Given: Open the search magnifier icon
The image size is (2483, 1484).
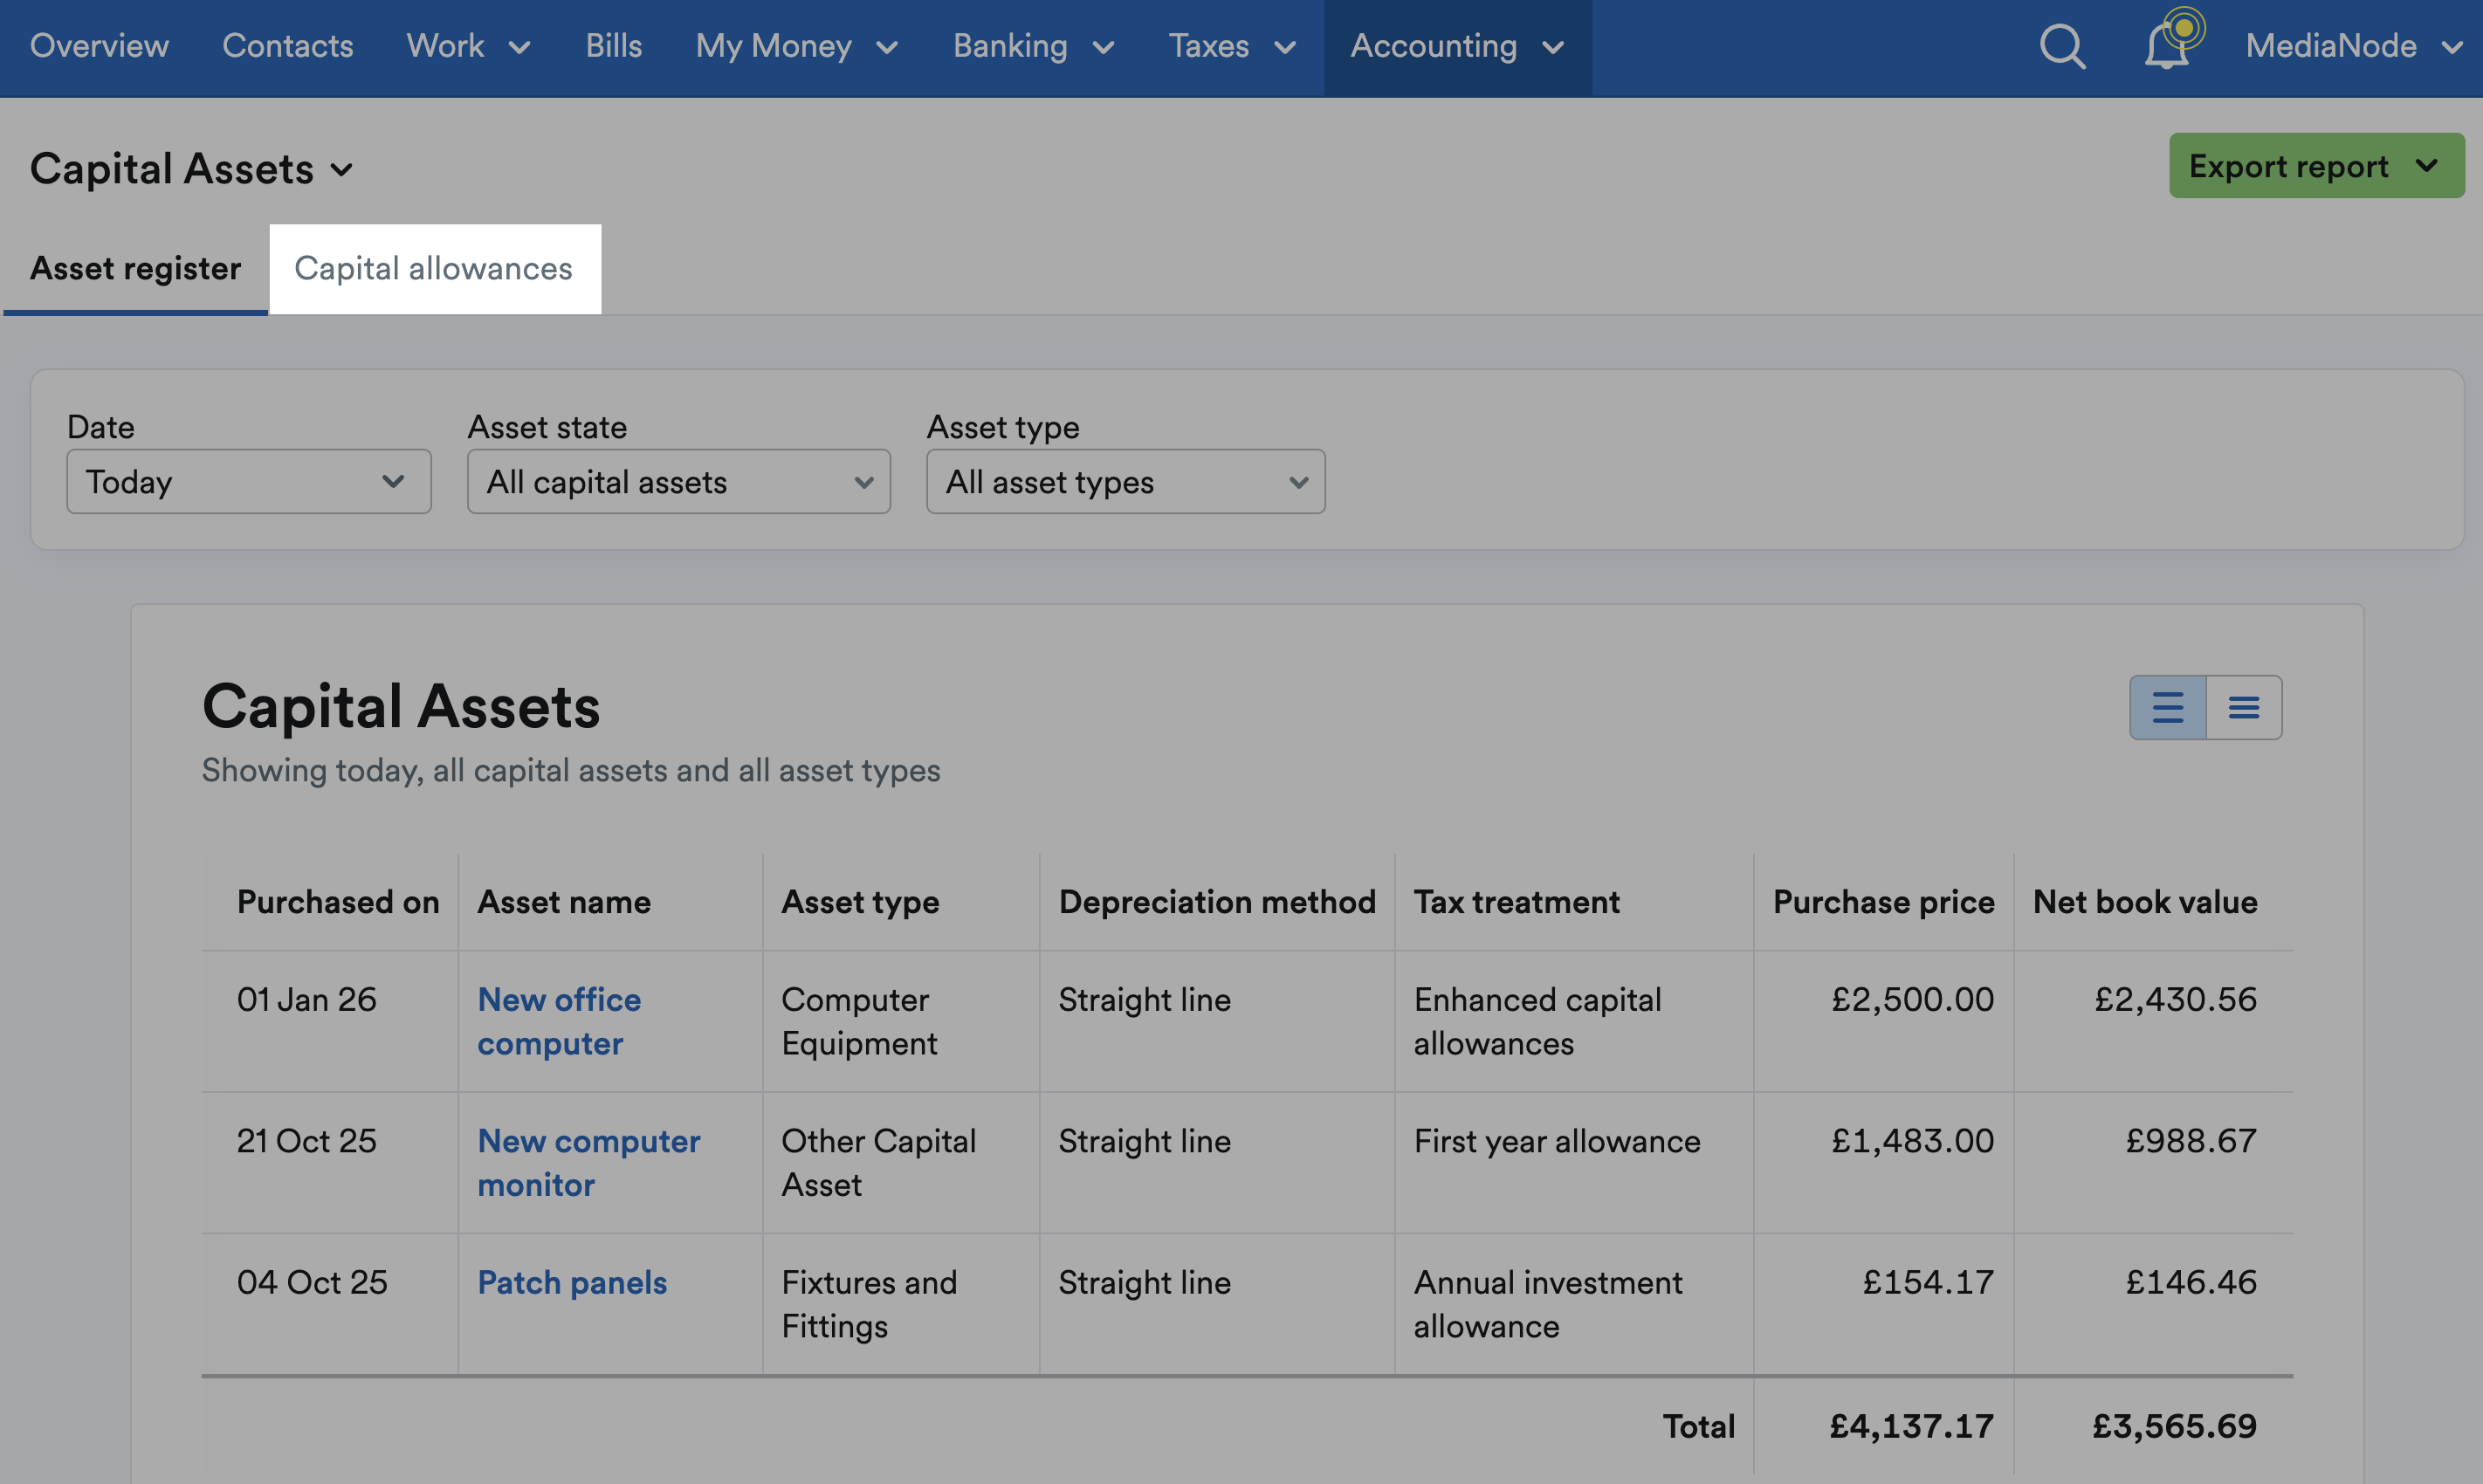Looking at the screenshot, I should point(2062,47).
